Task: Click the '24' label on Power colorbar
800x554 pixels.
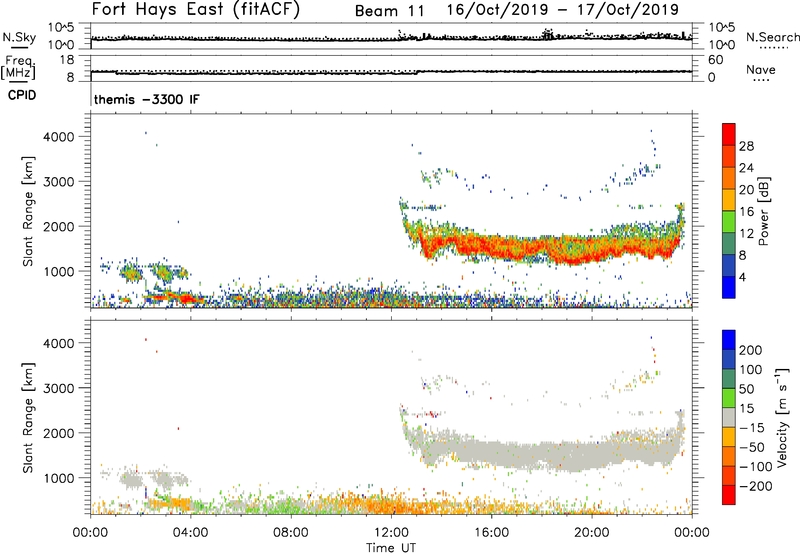Action: tap(746, 168)
